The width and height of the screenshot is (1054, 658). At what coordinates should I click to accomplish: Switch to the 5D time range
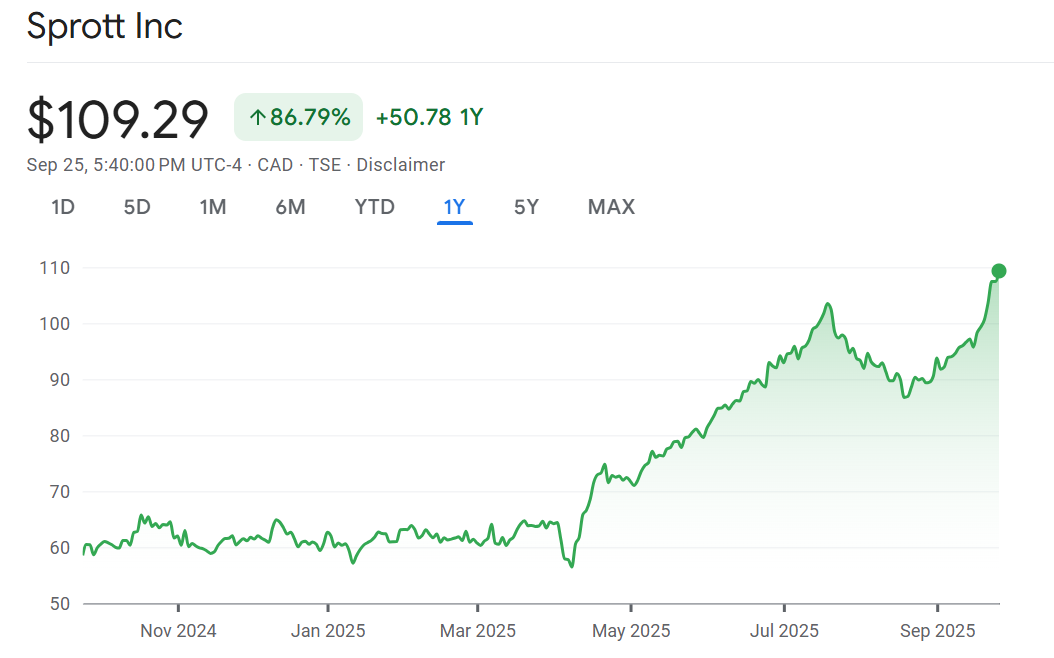coord(137,207)
